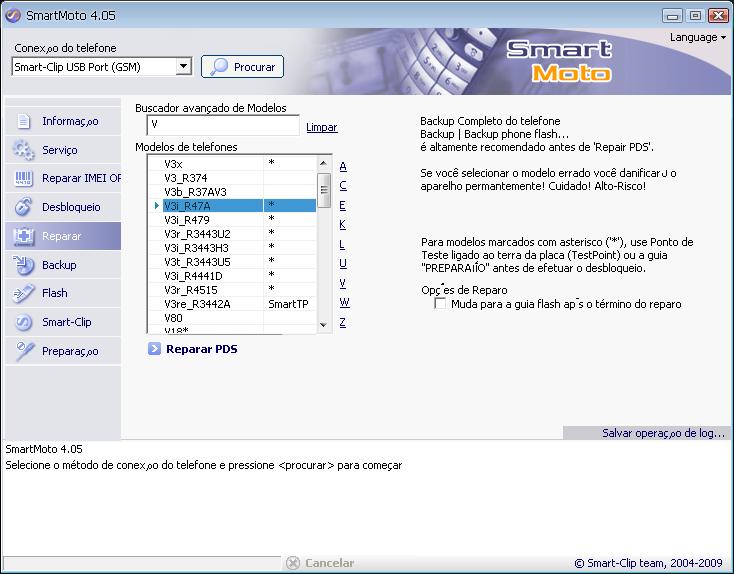Click the Procurar button
The height and width of the screenshot is (574, 734).
tap(242, 66)
